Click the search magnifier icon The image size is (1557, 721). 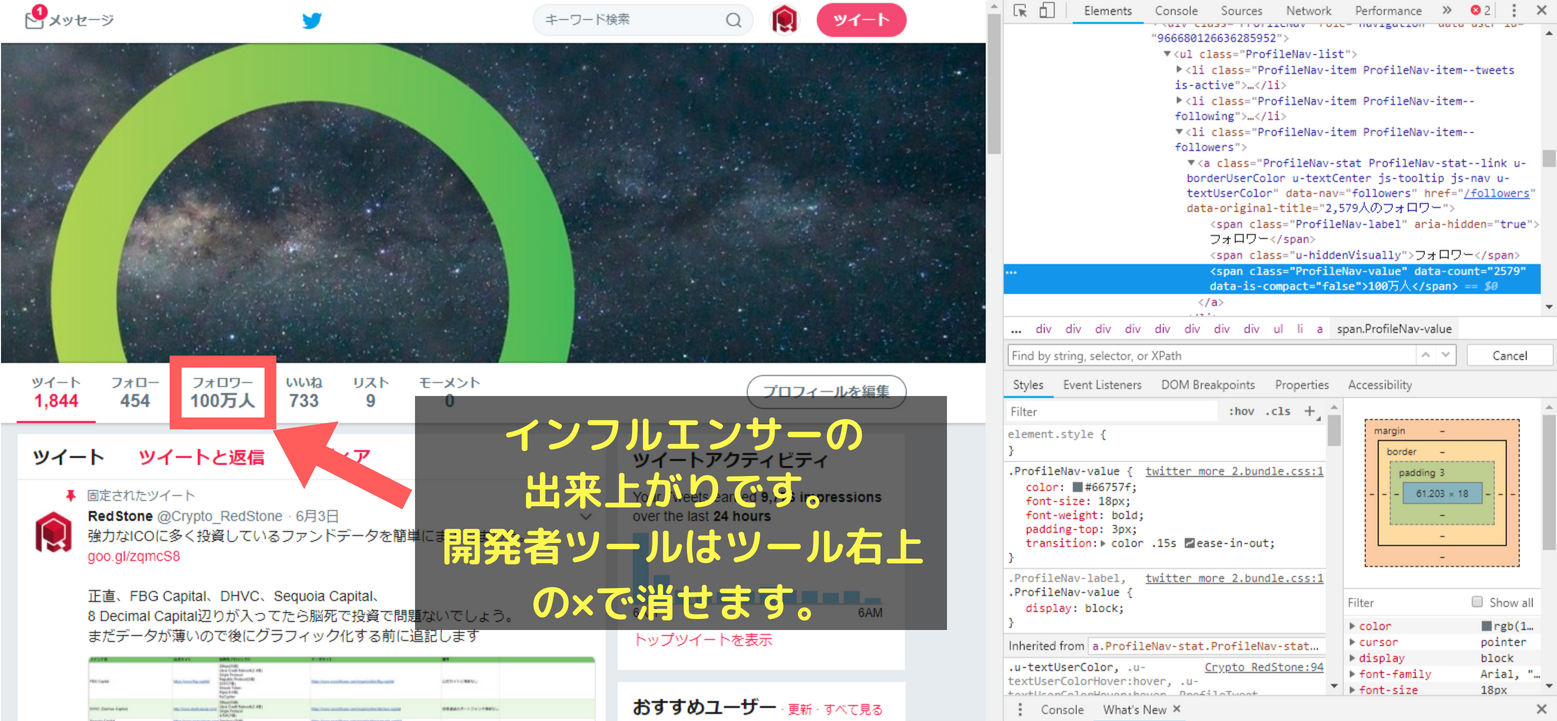(x=733, y=20)
